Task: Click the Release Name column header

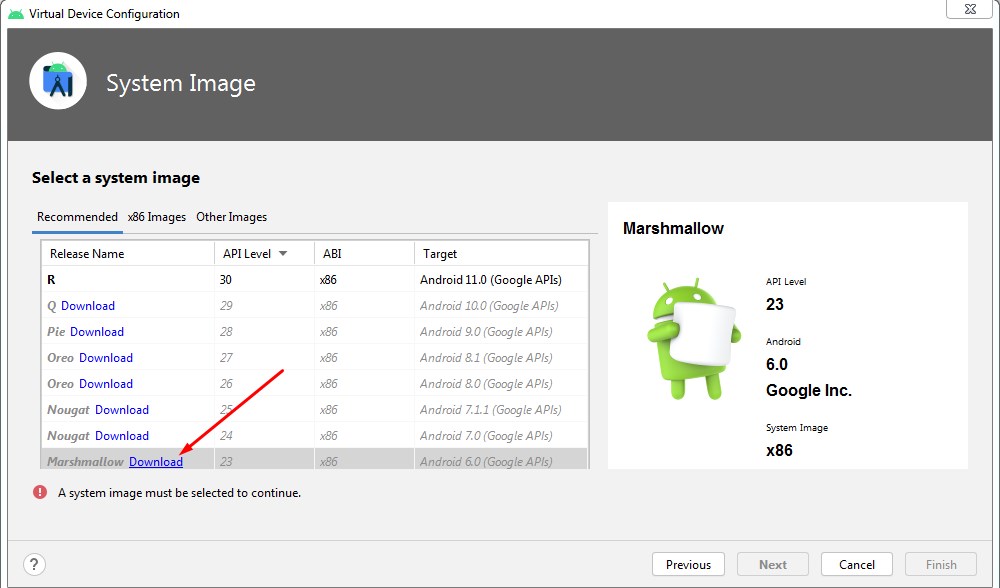Action: pyautogui.click(x=128, y=254)
